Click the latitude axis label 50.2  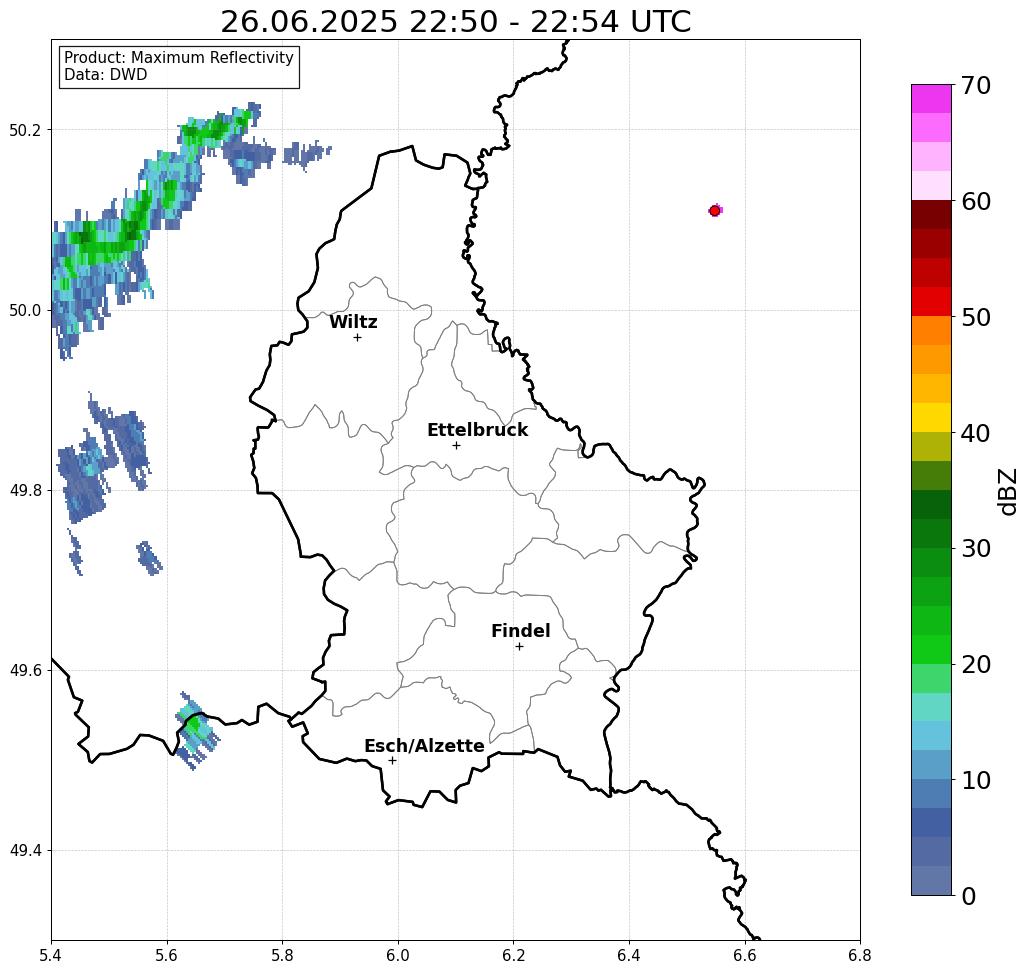click(x=24, y=130)
